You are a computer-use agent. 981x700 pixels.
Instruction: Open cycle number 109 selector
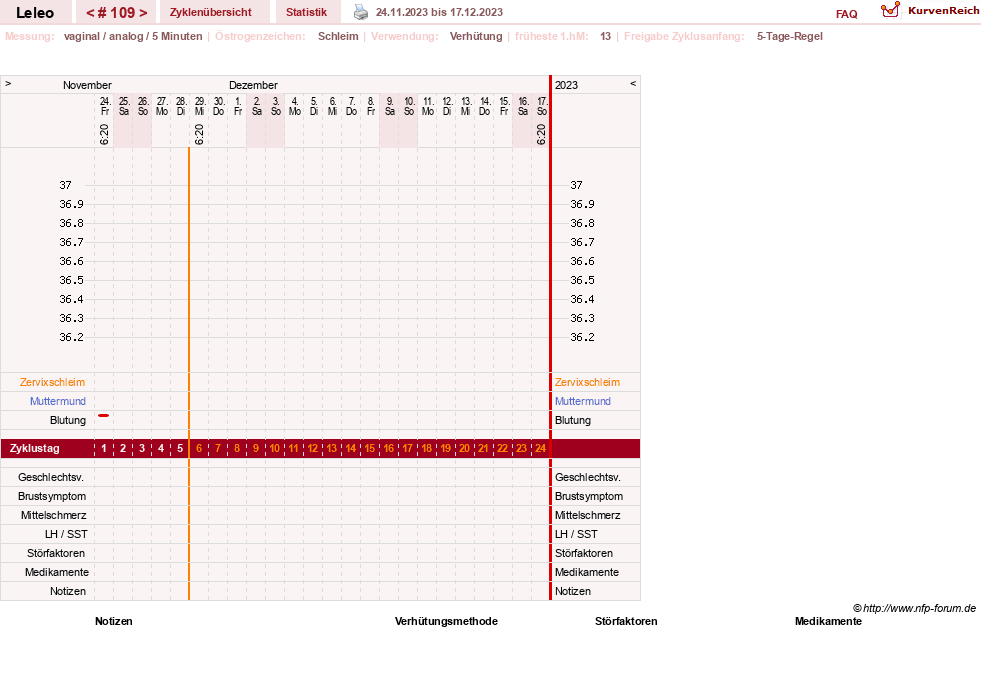[x=116, y=13]
